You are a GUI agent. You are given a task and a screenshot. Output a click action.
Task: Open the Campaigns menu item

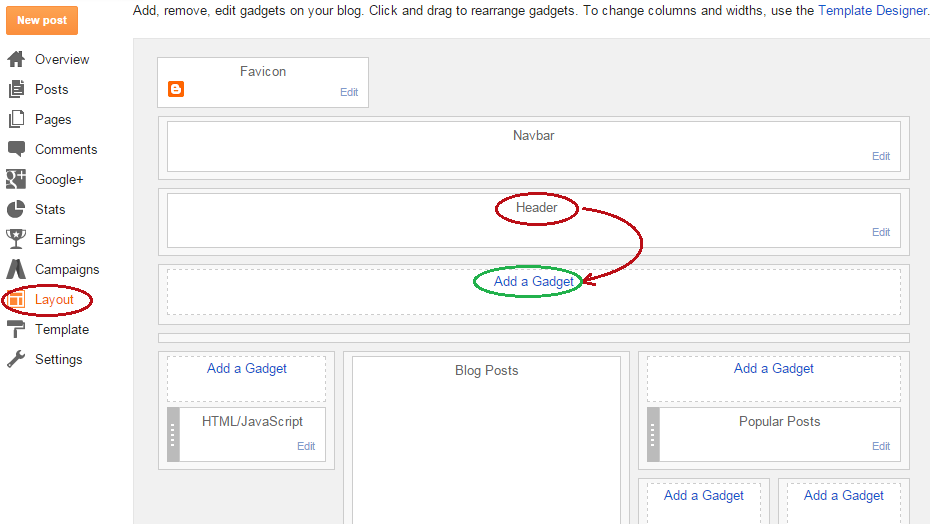tap(67, 270)
